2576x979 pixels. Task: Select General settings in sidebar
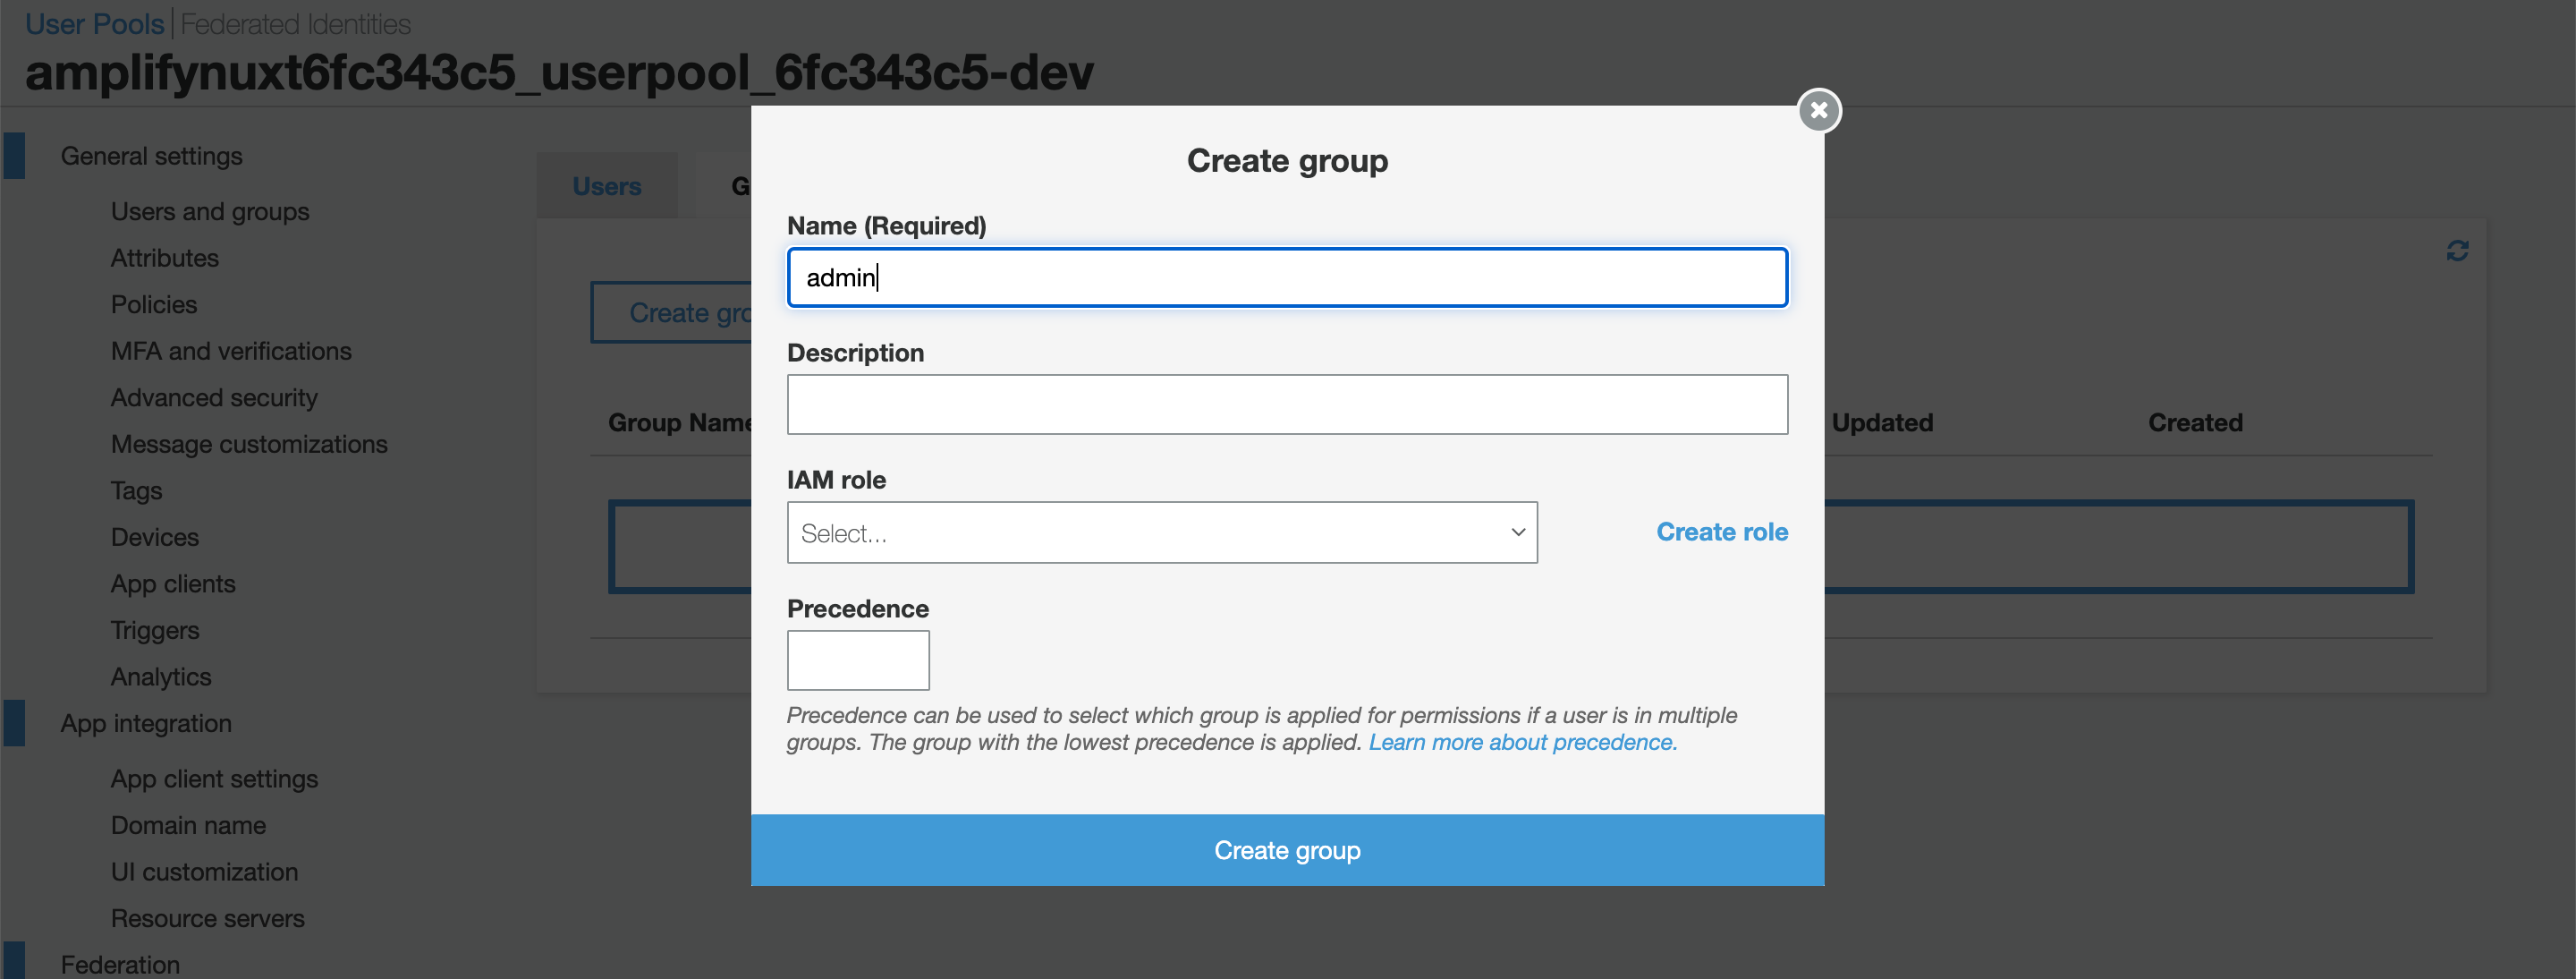tap(151, 156)
